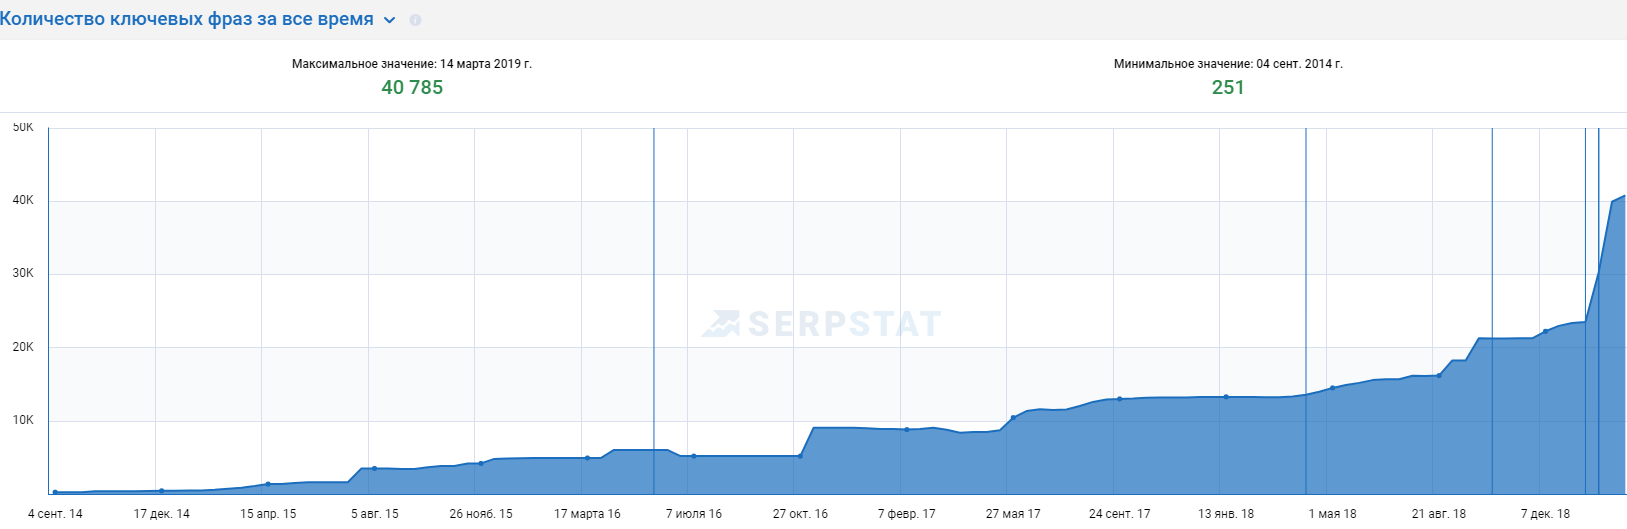Click the title 'Количество ключевых фраз за все время'

187,19
